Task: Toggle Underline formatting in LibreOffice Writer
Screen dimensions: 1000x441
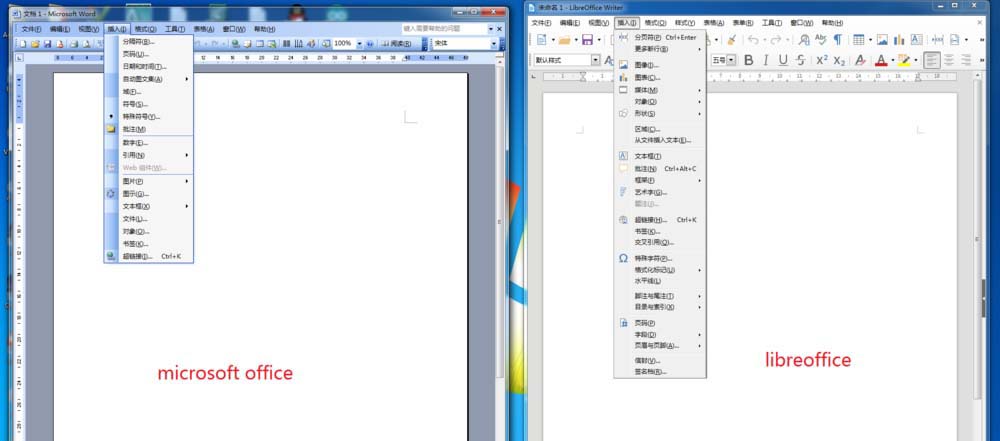Action: pyautogui.click(x=783, y=60)
